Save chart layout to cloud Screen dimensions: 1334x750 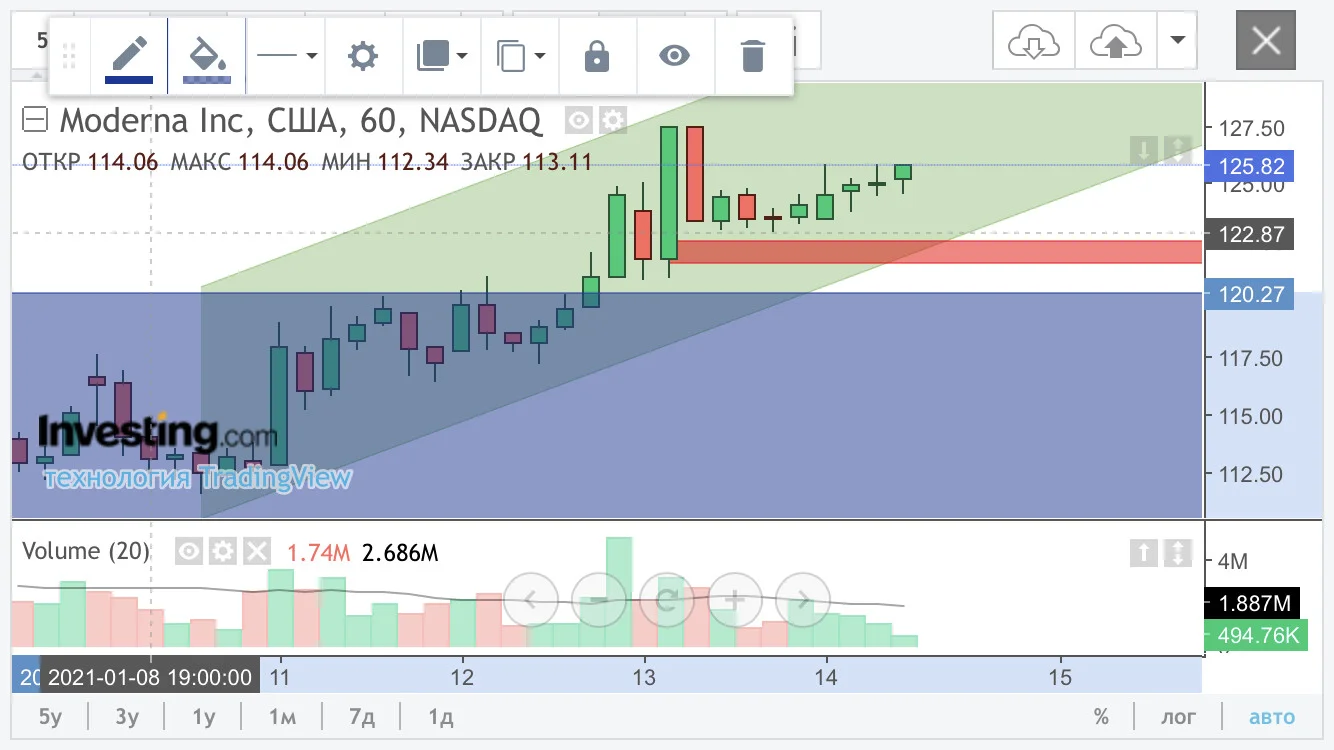click(1116, 41)
